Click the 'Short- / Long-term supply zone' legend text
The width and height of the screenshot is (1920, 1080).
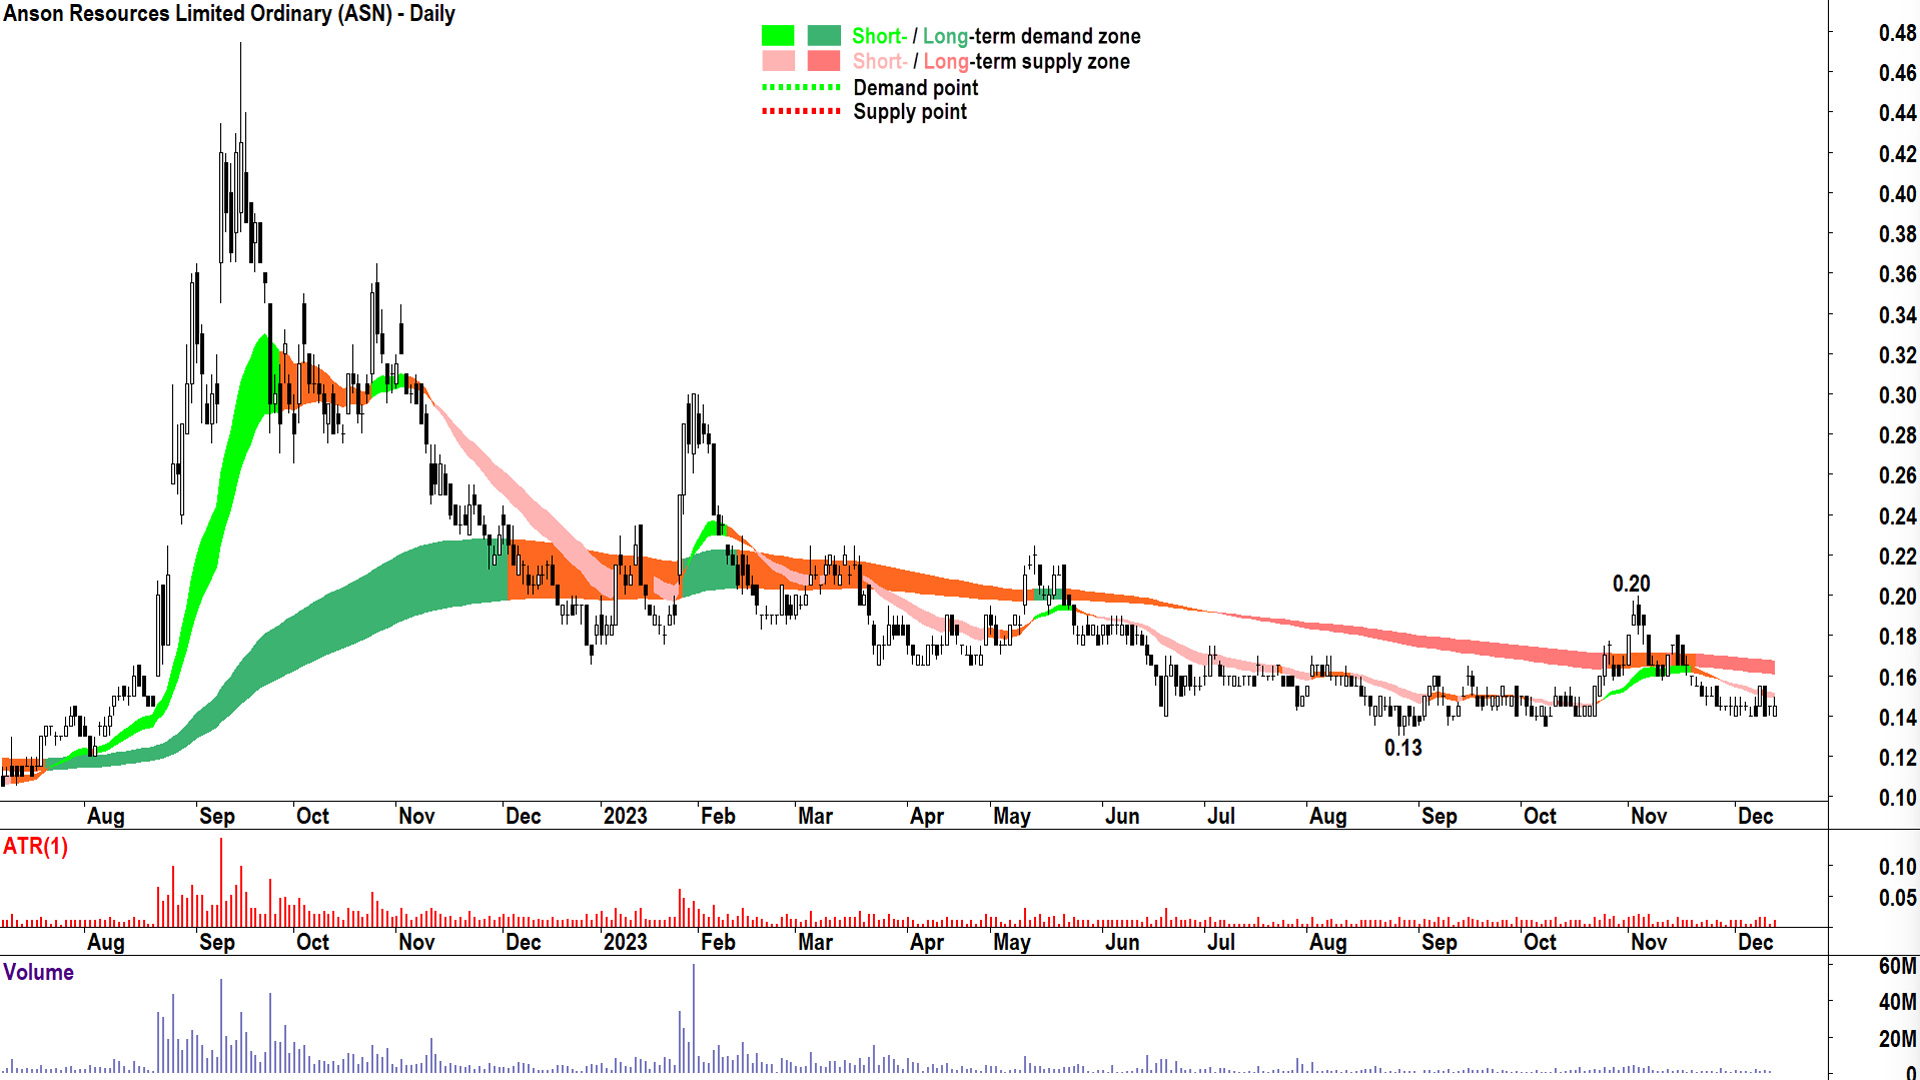[x=991, y=62]
